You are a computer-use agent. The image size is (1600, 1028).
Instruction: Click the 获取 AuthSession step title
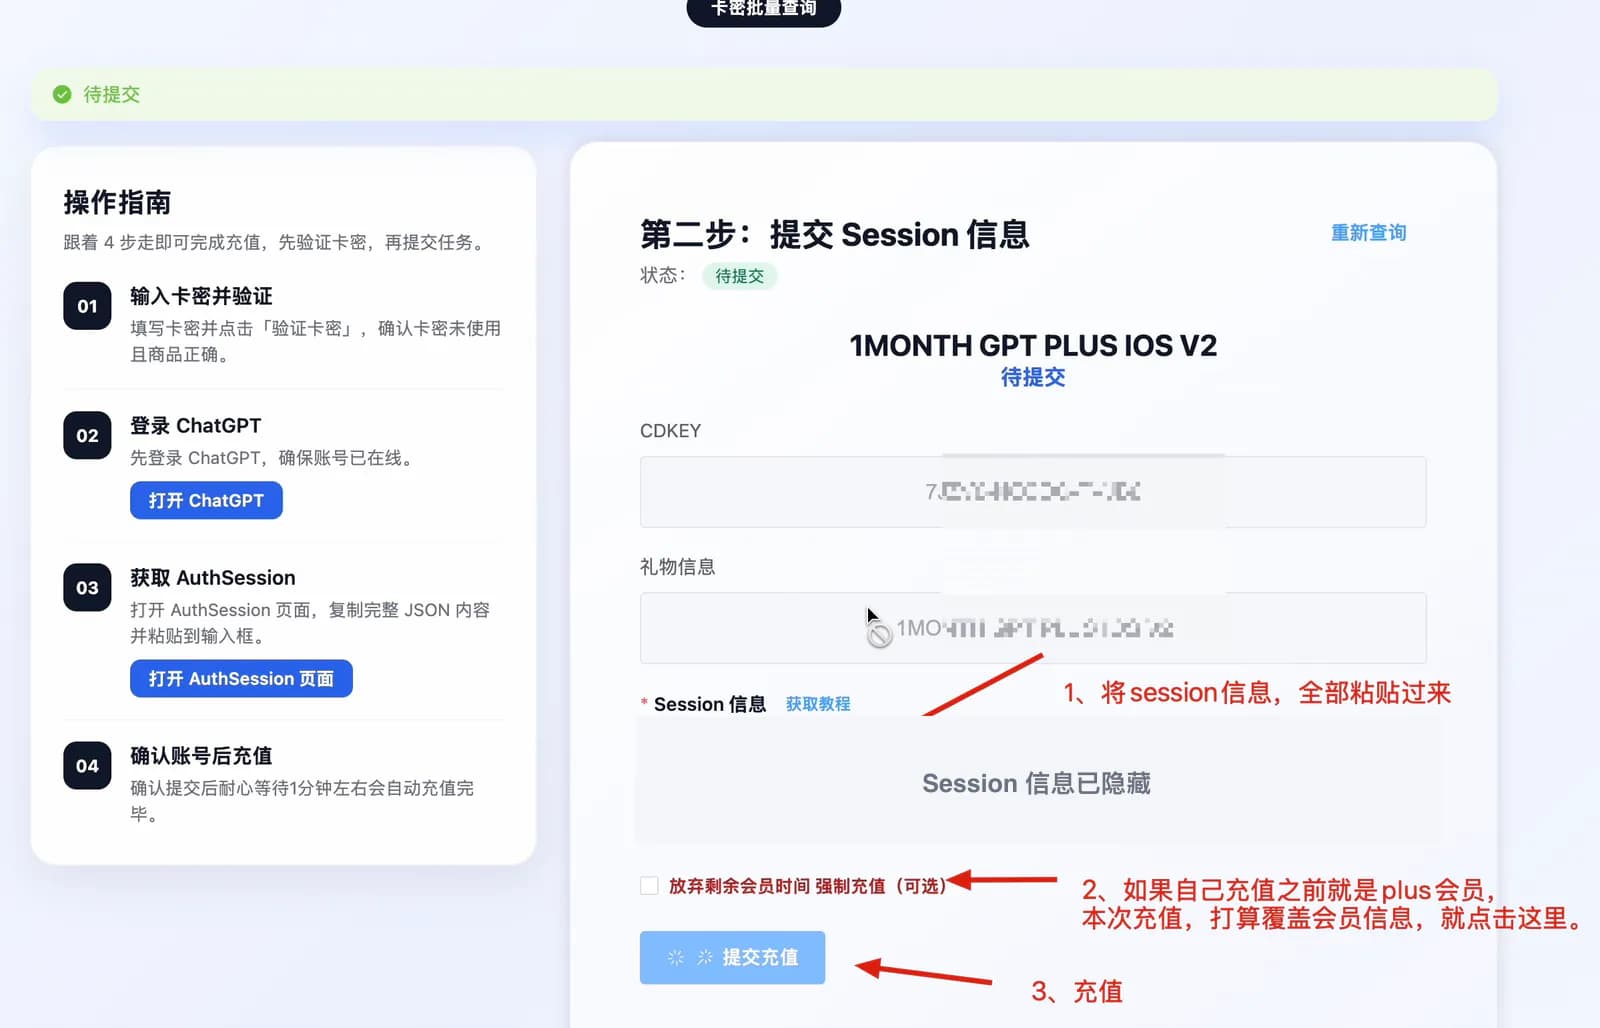tap(213, 577)
